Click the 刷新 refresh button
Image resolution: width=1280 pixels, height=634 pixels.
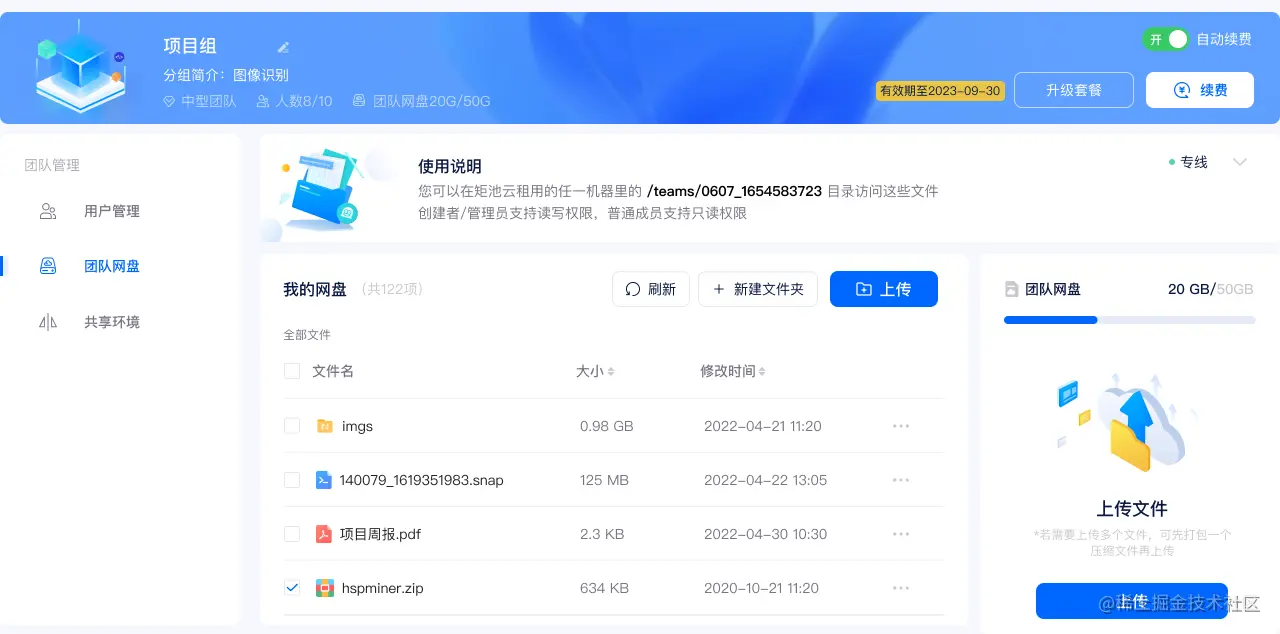pos(651,289)
